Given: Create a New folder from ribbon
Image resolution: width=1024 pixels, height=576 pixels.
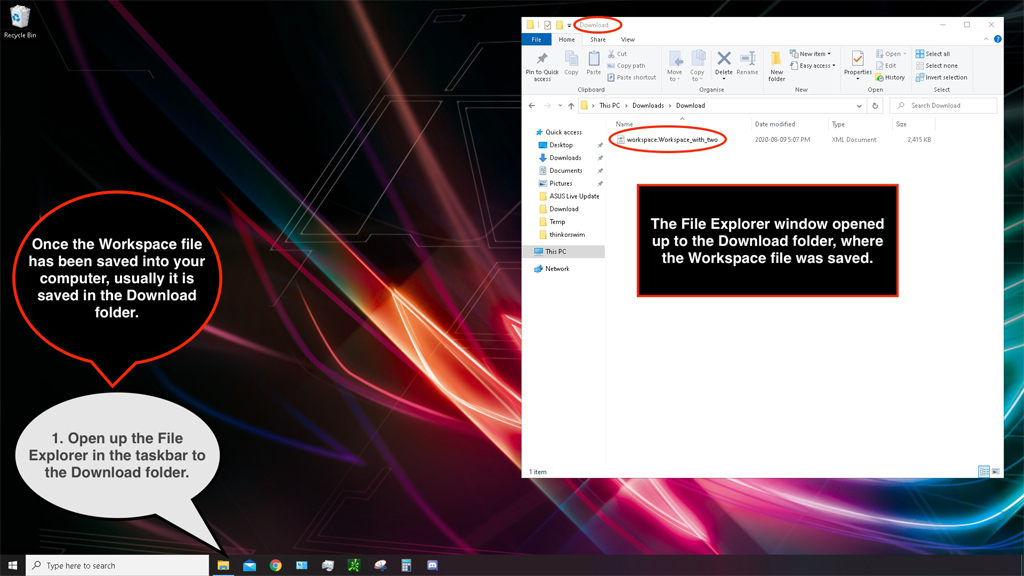Looking at the screenshot, I should point(776,66).
